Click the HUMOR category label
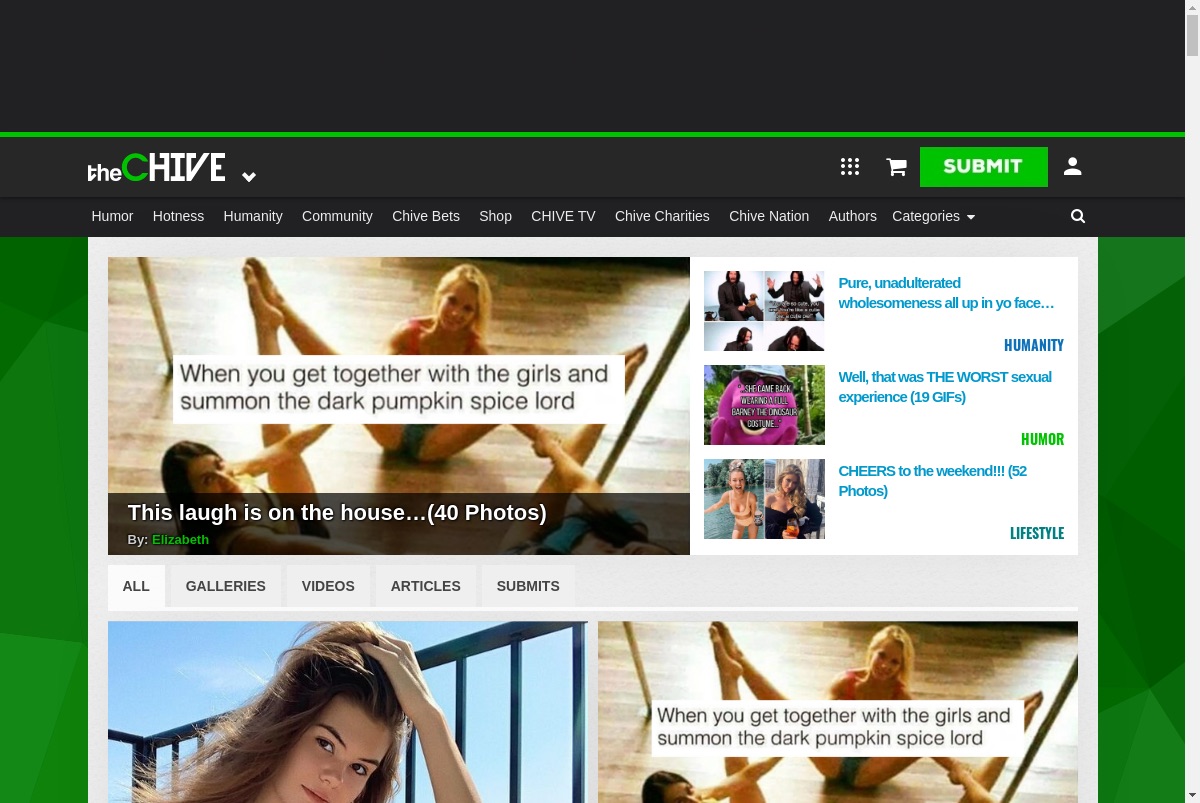 (1042, 439)
